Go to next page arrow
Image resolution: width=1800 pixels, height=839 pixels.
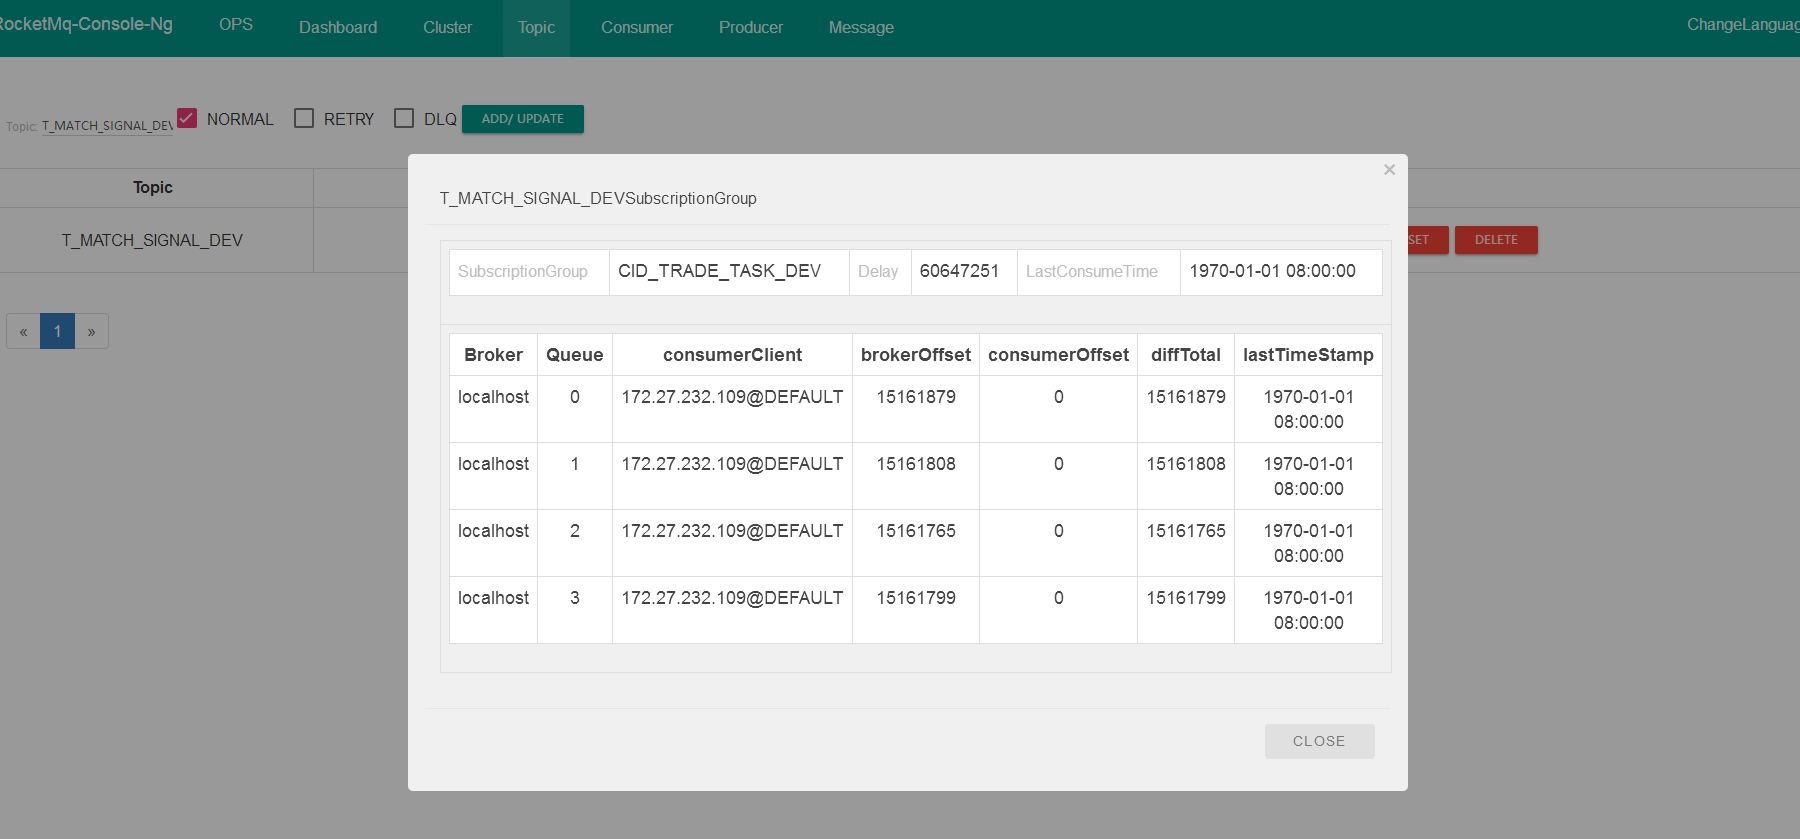(x=91, y=331)
